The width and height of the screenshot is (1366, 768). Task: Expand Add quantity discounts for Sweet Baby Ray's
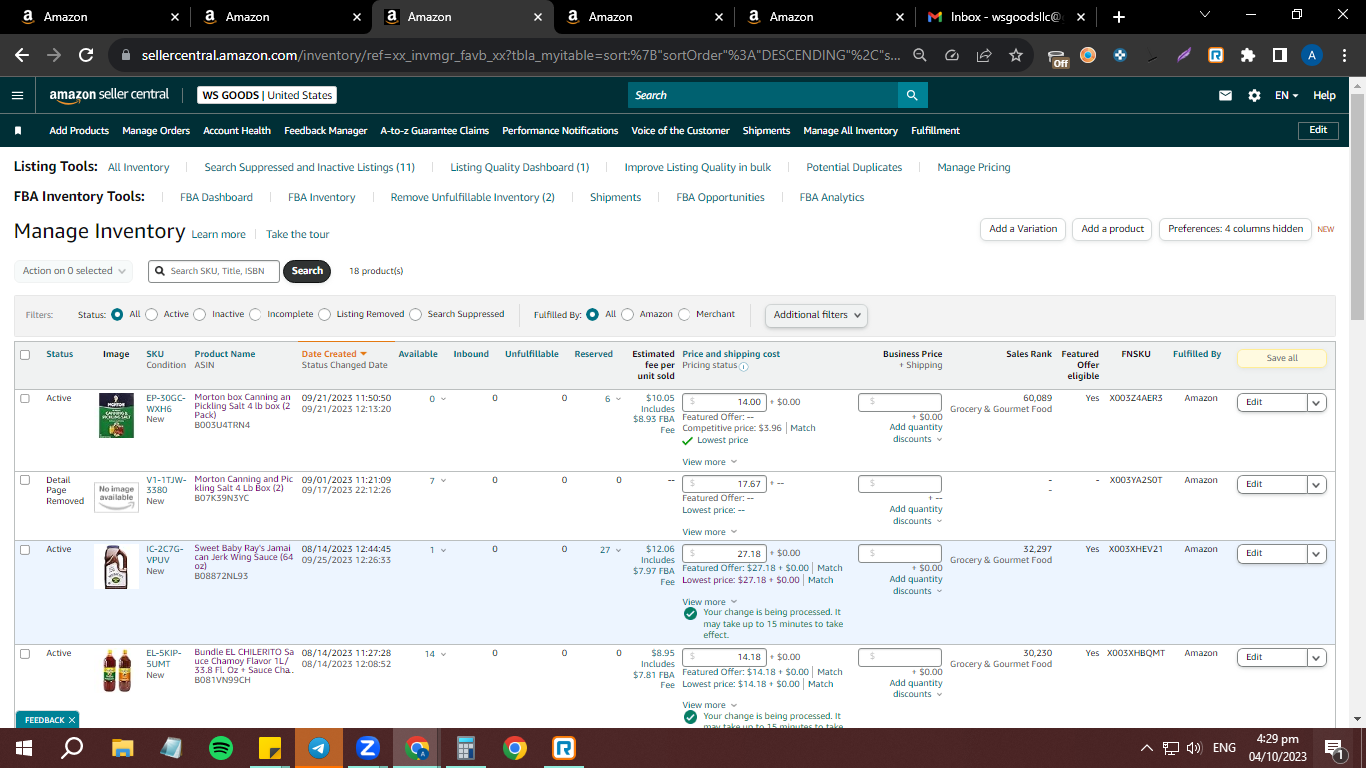click(x=915, y=585)
